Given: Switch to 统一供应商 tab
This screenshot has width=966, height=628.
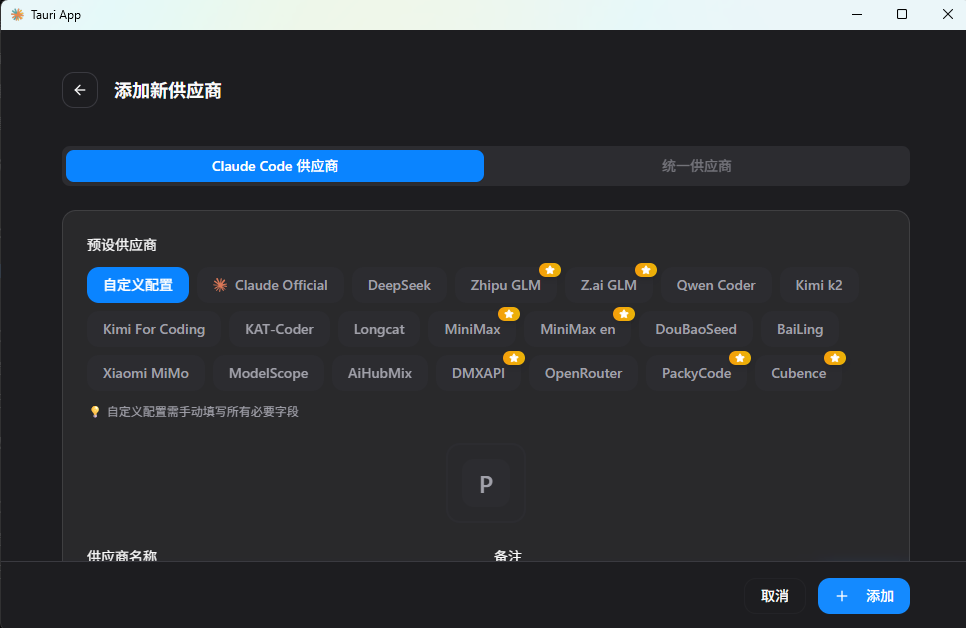Looking at the screenshot, I should (696, 166).
